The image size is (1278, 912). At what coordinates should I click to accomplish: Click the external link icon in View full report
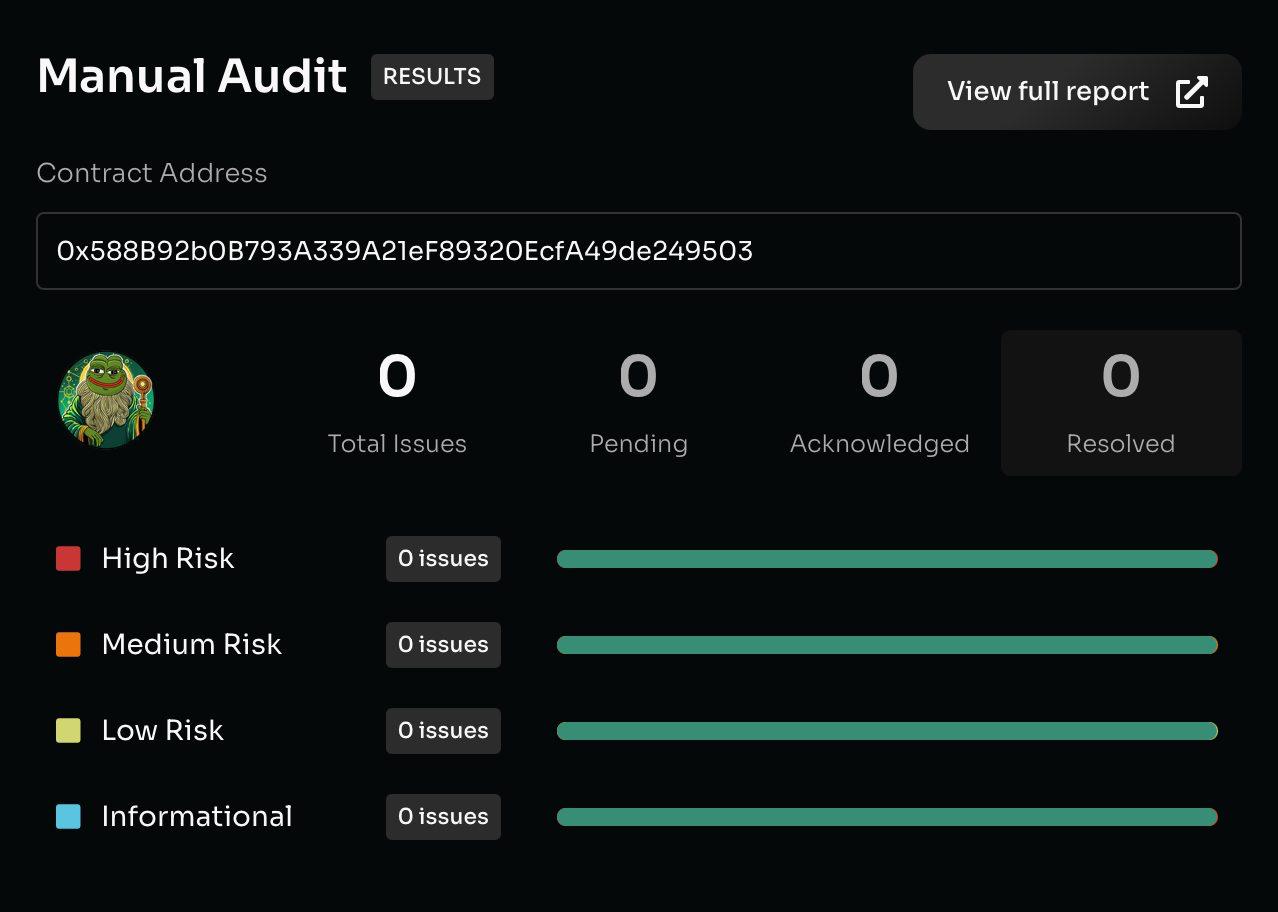tap(1191, 92)
